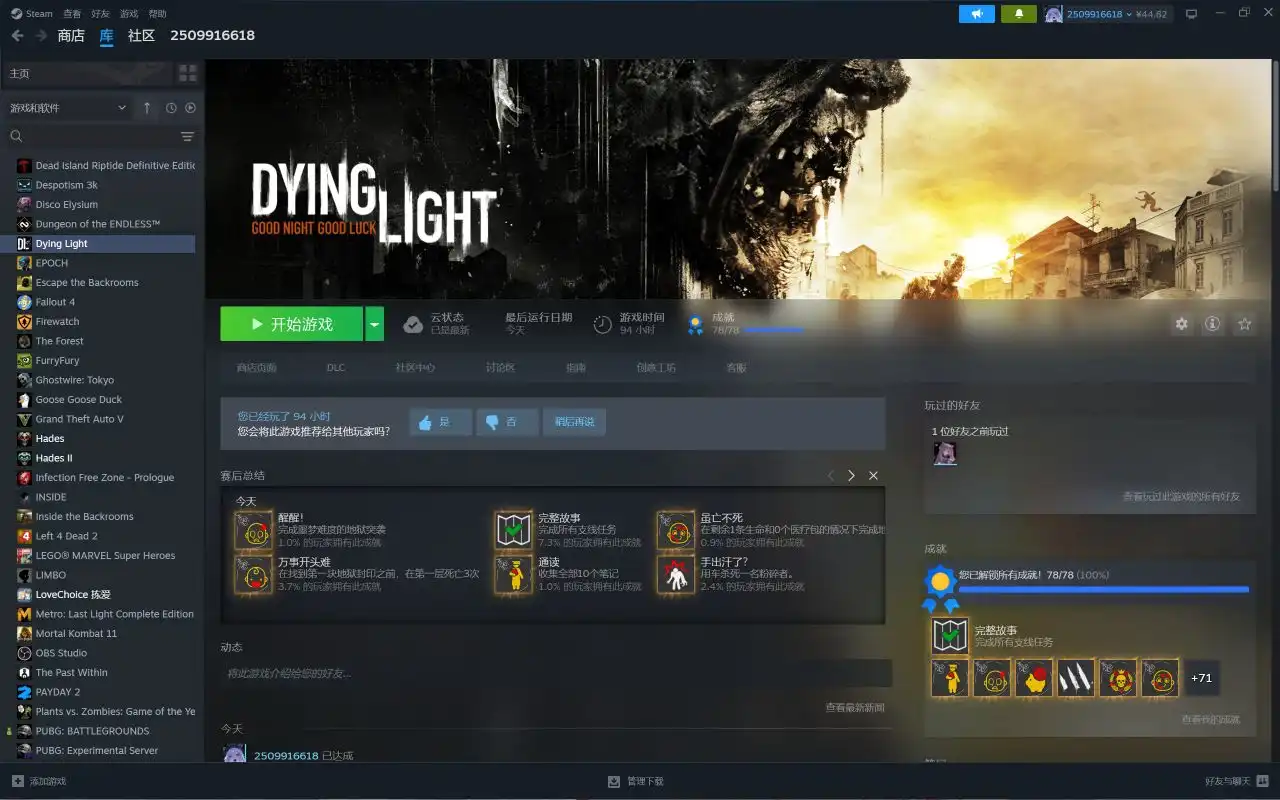
Task: Open the 2509916618 account dropdown
Action: (1106, 14)
